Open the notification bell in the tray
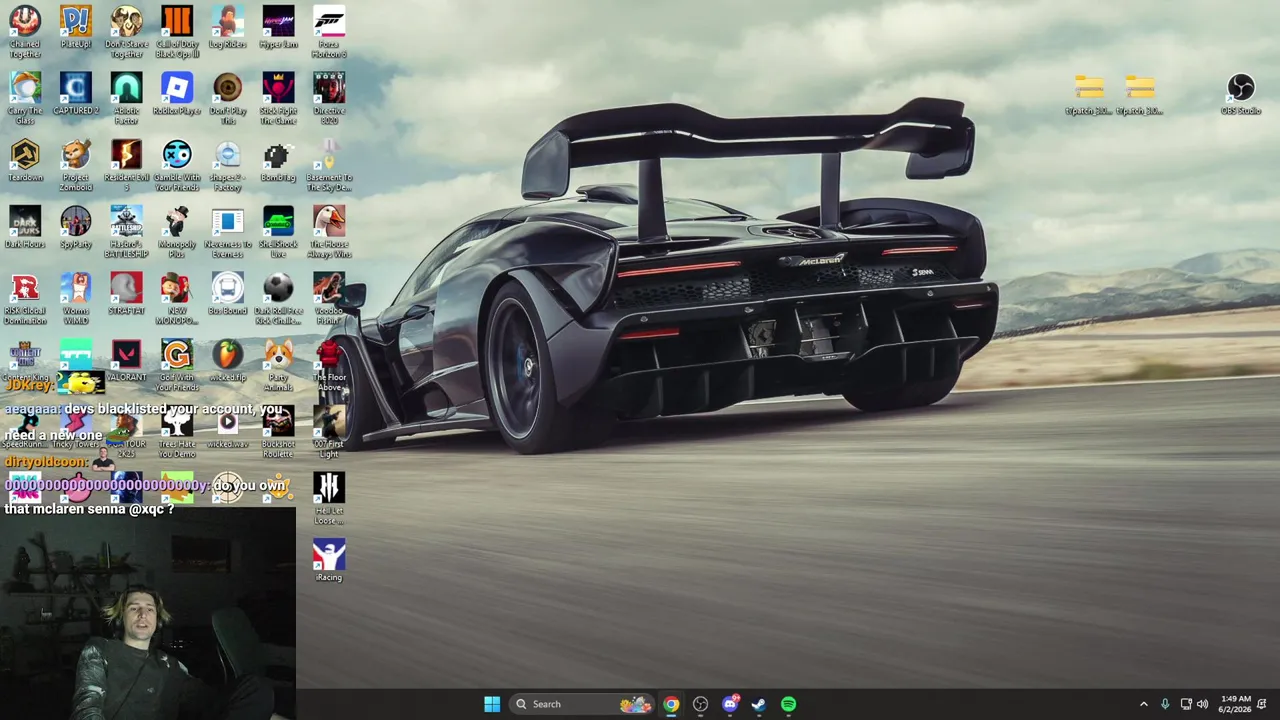1280x720 pixels. [x=1262, y=704]
